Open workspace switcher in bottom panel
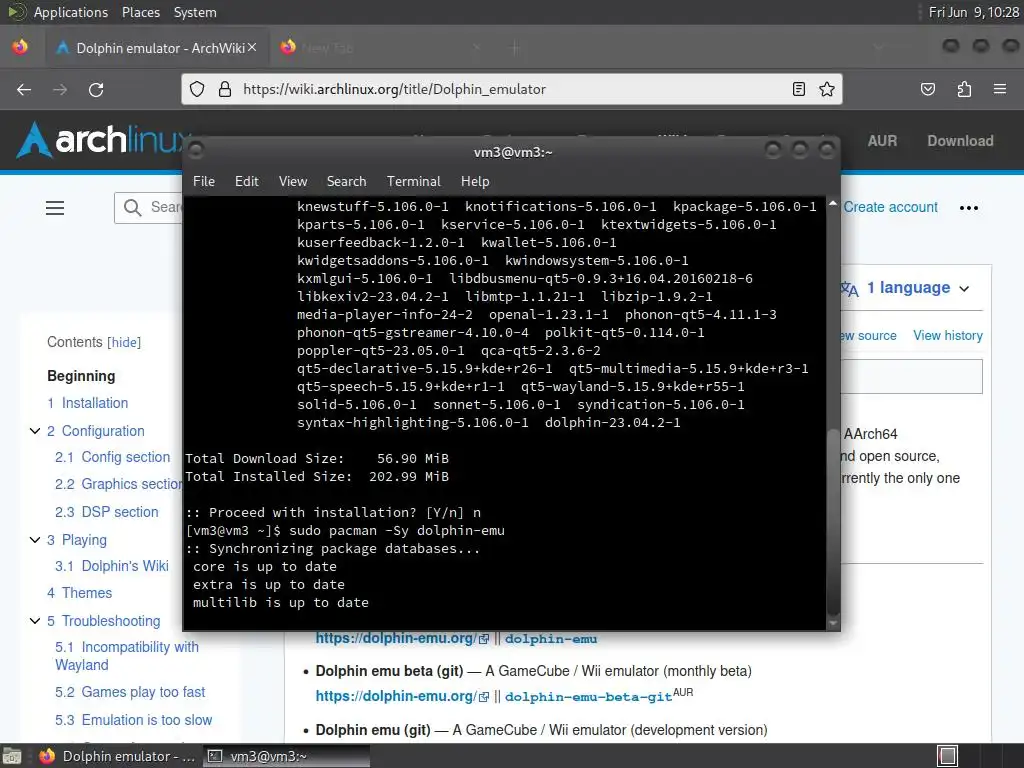The width and height of the screenshot is (1024, 768). [x=948, y=756]
